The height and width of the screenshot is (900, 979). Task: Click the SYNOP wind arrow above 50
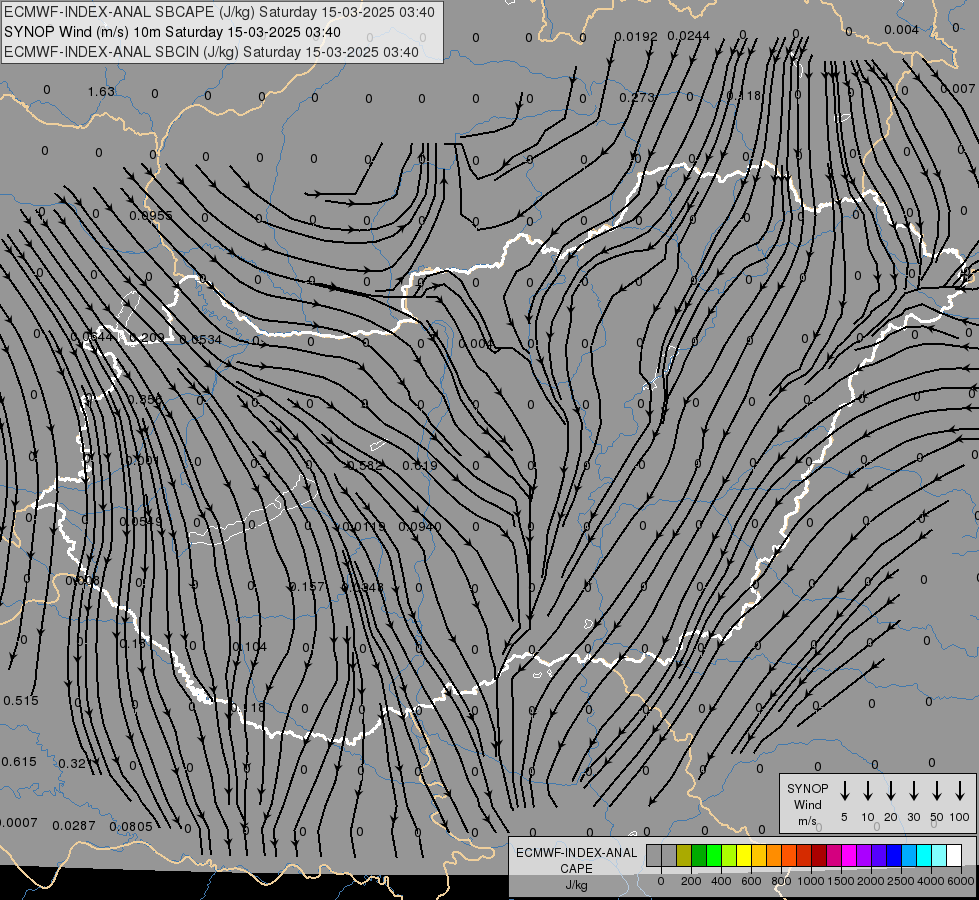click(x=937, y=791)
